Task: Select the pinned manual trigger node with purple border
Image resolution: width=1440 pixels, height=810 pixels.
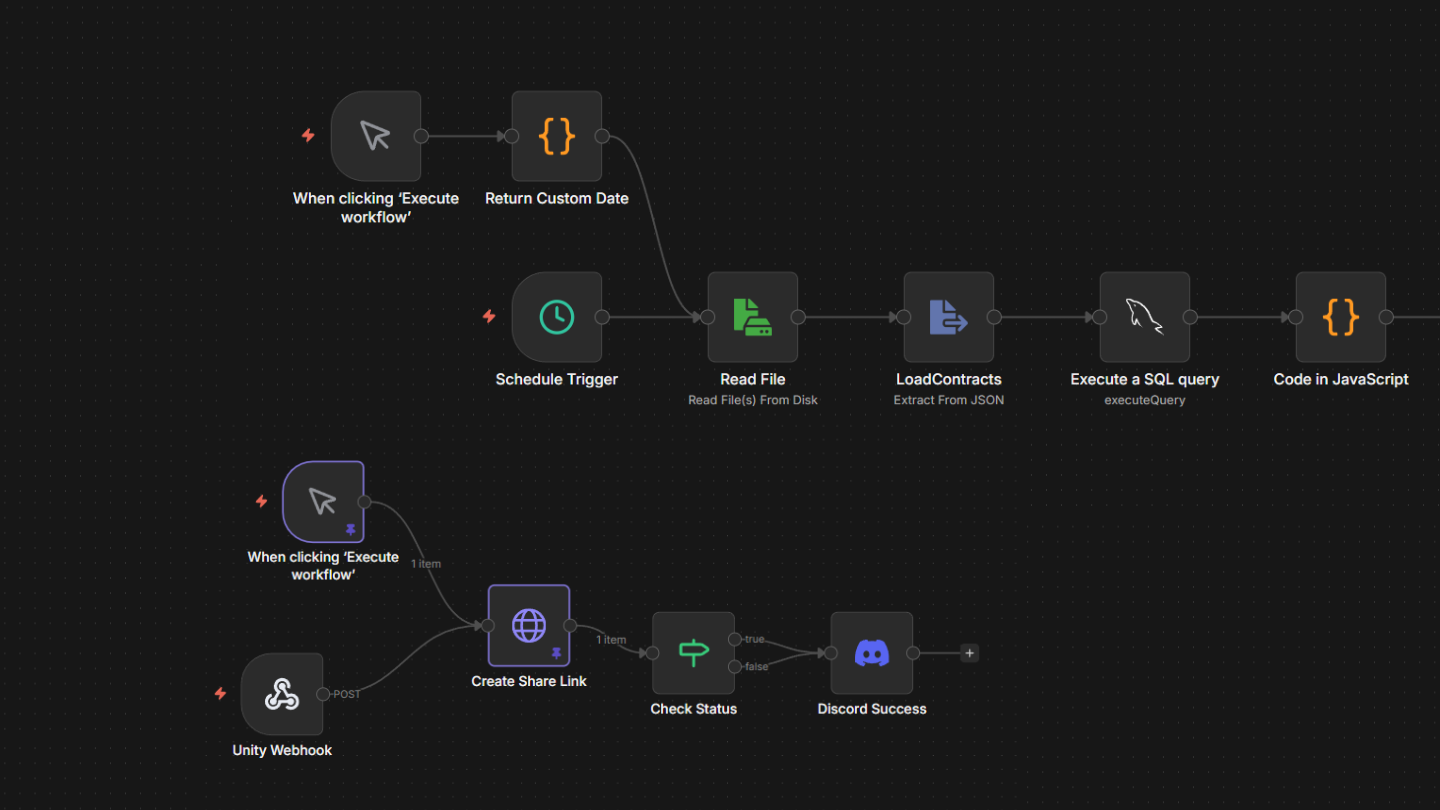Action: coord(323,501)
